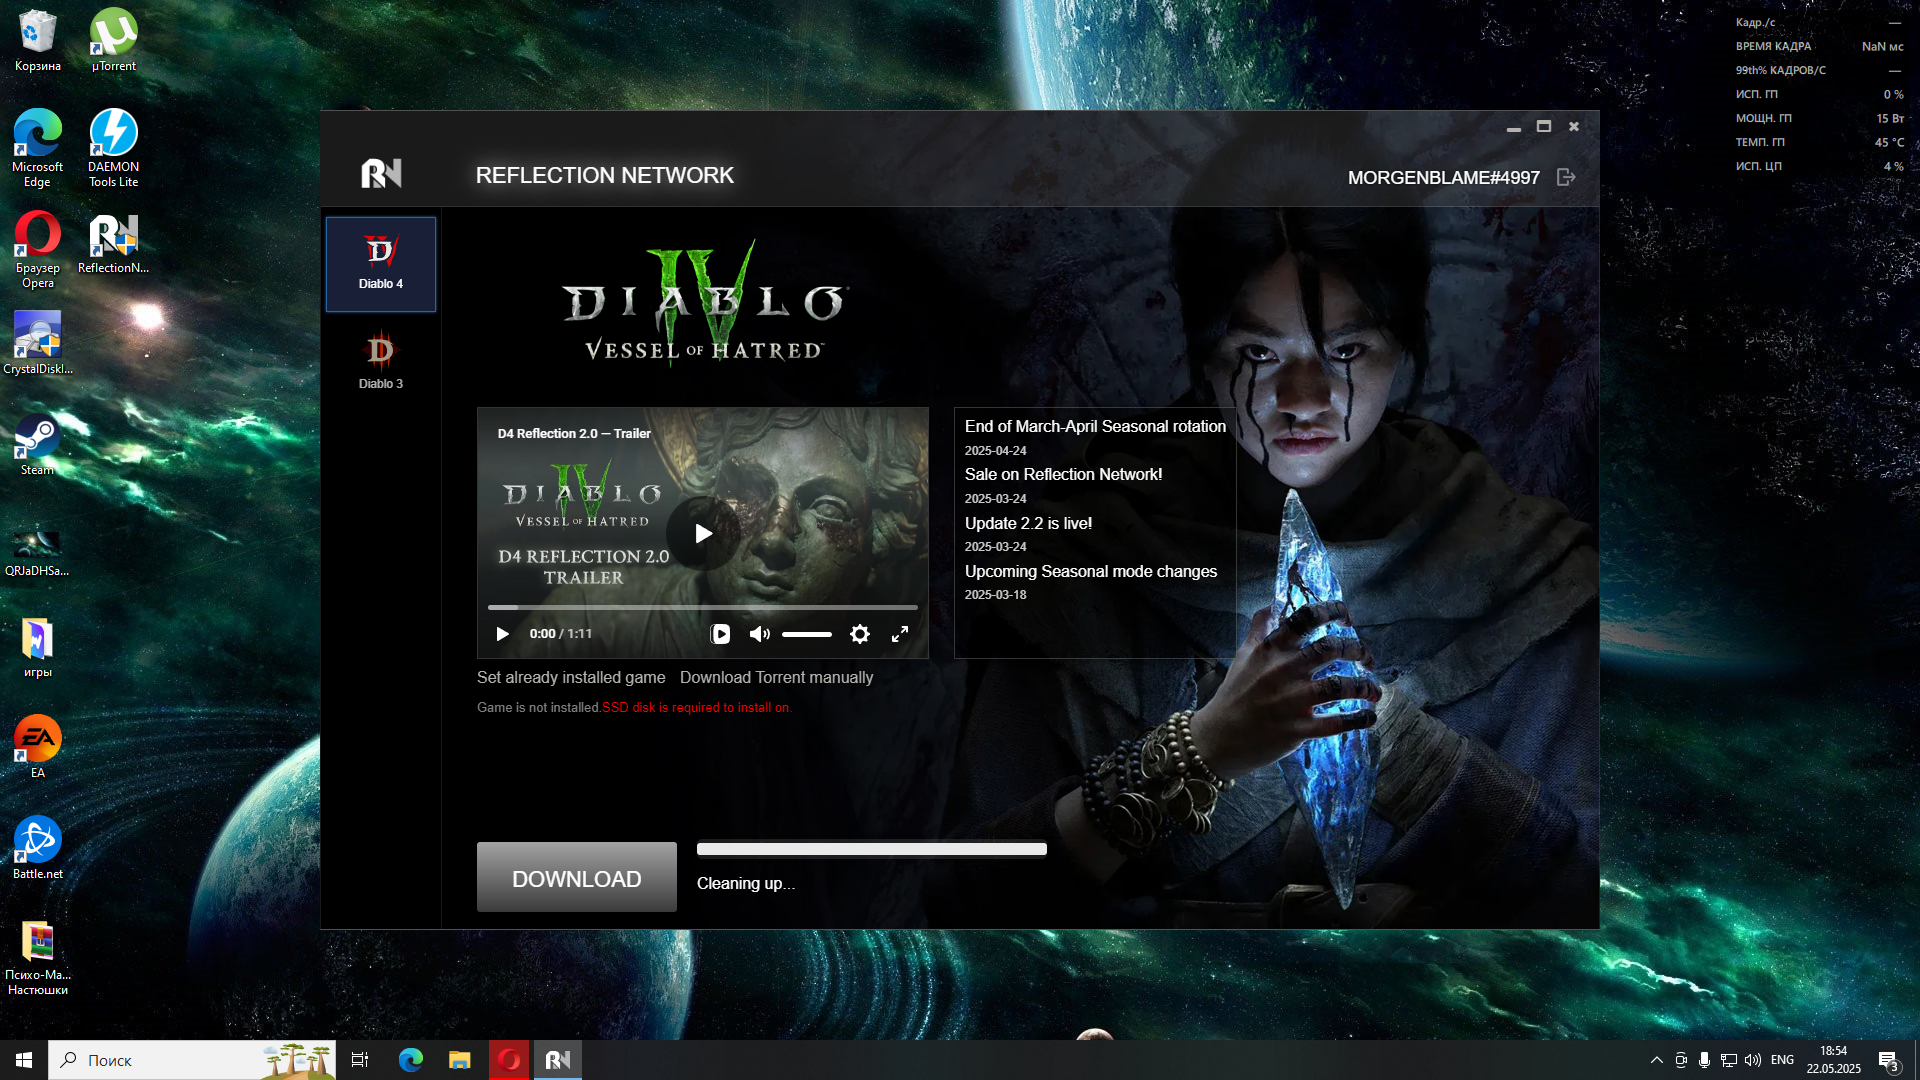Open Upcoming Seasonal mode changes news
The height and width of the screenshot is (1080, 1920).
(1090, 571)
